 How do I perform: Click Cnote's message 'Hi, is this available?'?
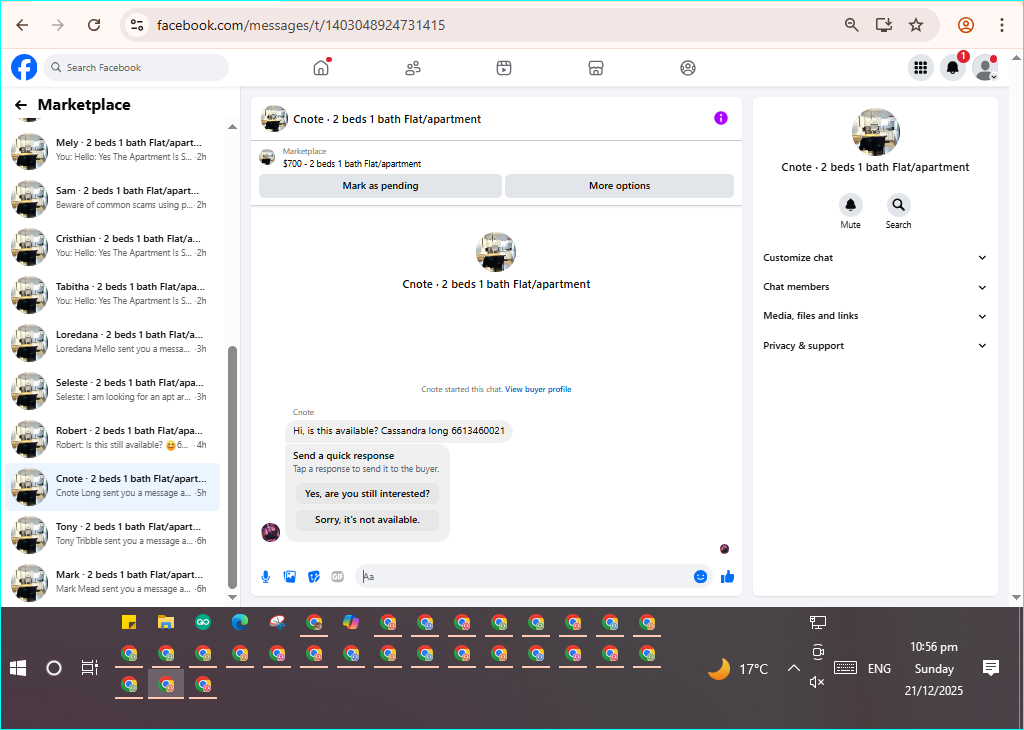tap(398, 431)
